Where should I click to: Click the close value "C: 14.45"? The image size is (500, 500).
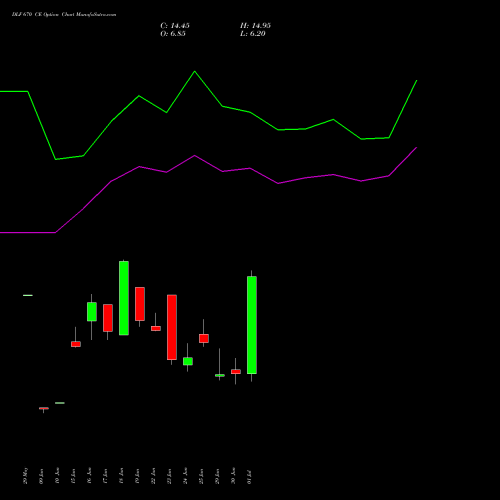(x=175, y=26)
